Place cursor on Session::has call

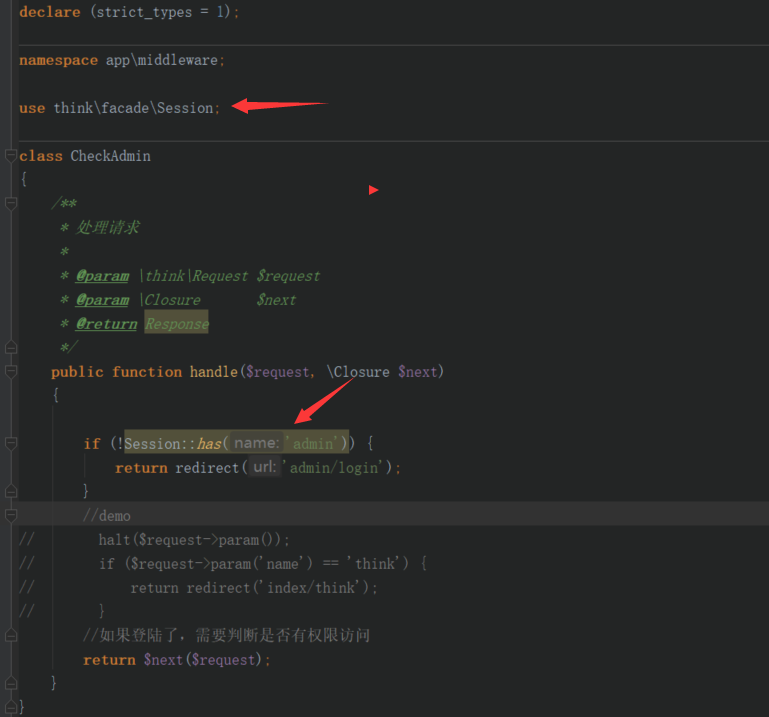click(173, 444)
